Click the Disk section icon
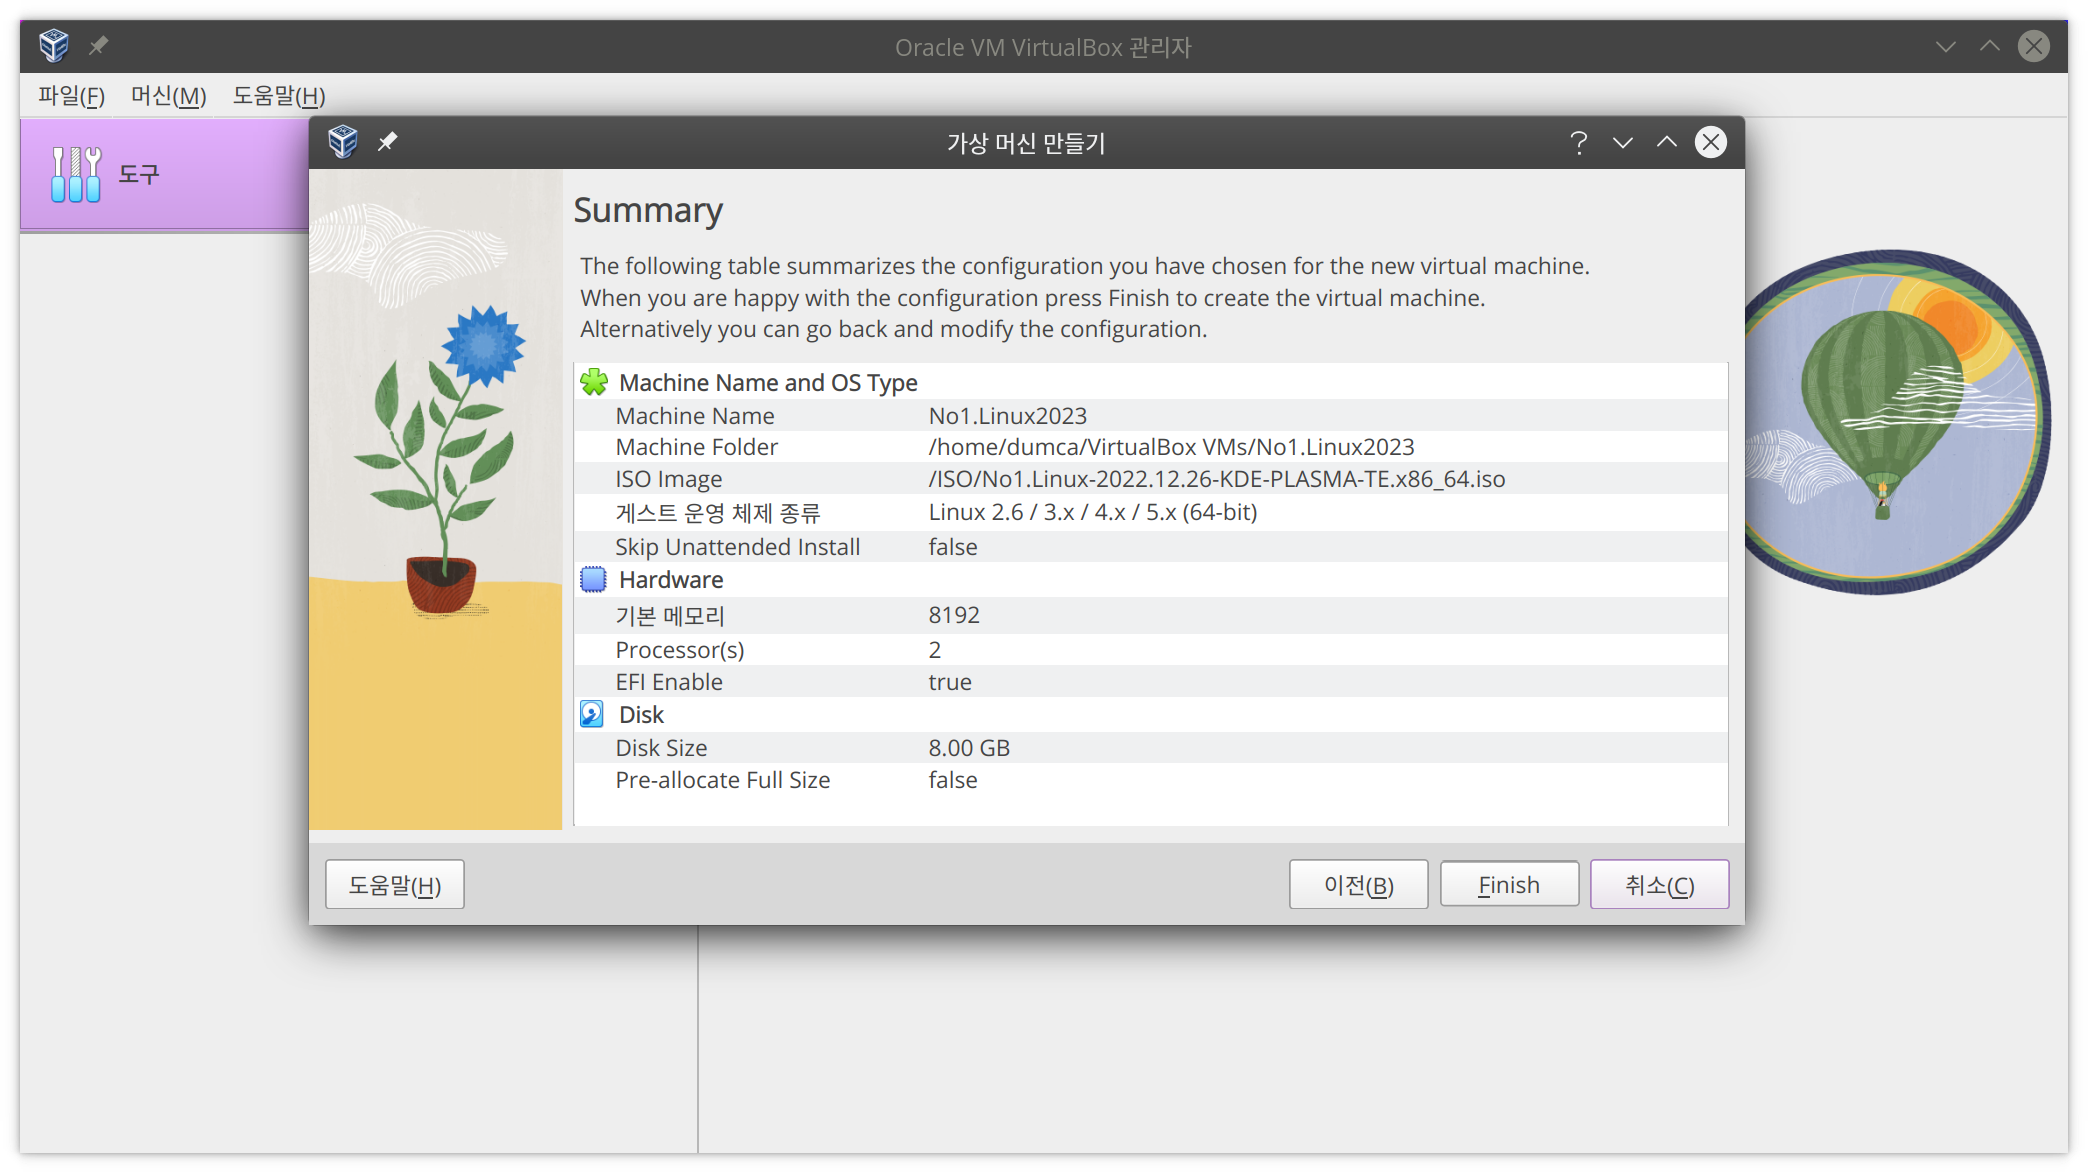Screen dimensions: 2088x1173 [592, 713]
